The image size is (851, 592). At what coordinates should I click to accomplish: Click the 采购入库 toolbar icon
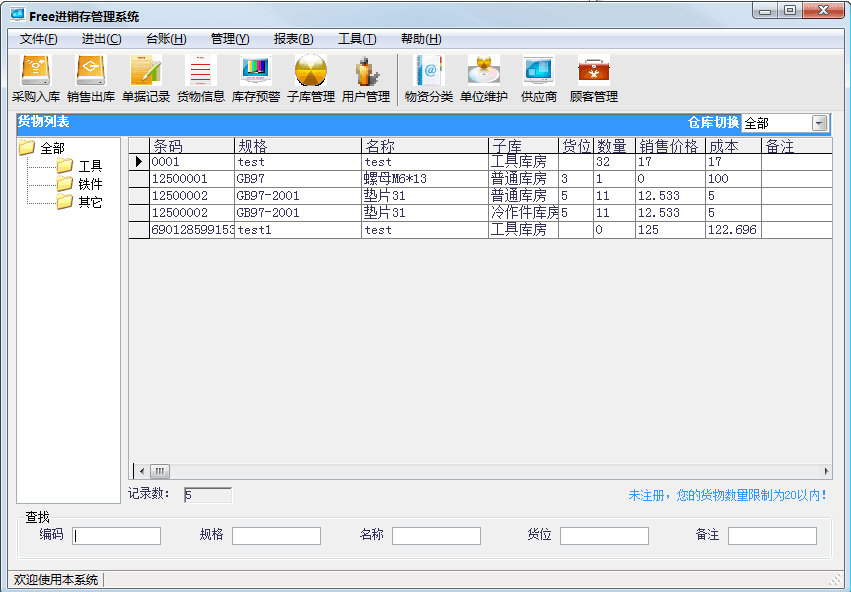36,79
